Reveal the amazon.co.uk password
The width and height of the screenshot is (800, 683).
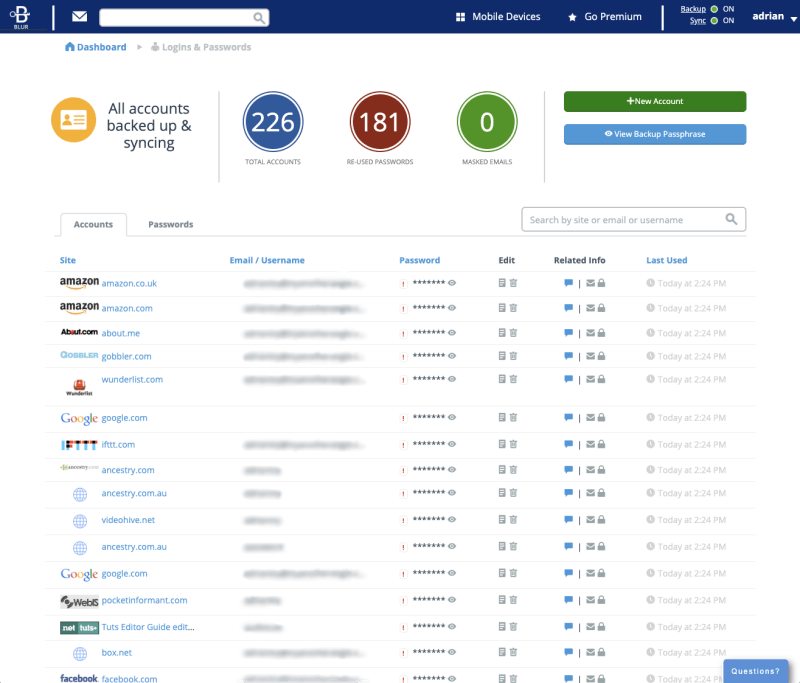[452, 283]
